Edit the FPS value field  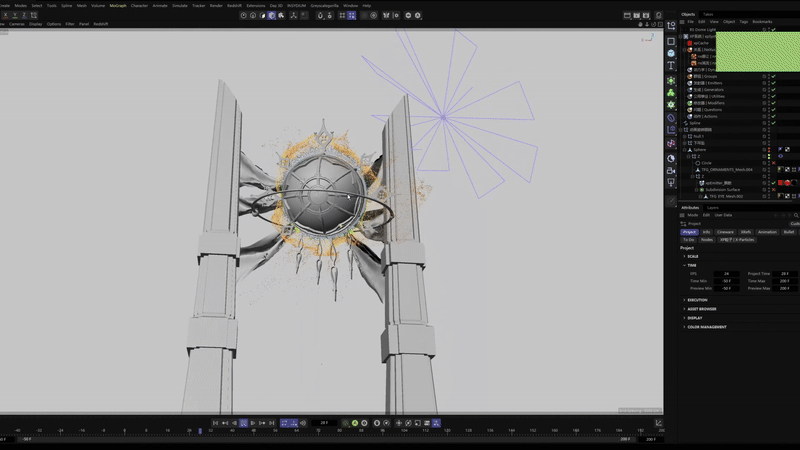click(727, 274)
